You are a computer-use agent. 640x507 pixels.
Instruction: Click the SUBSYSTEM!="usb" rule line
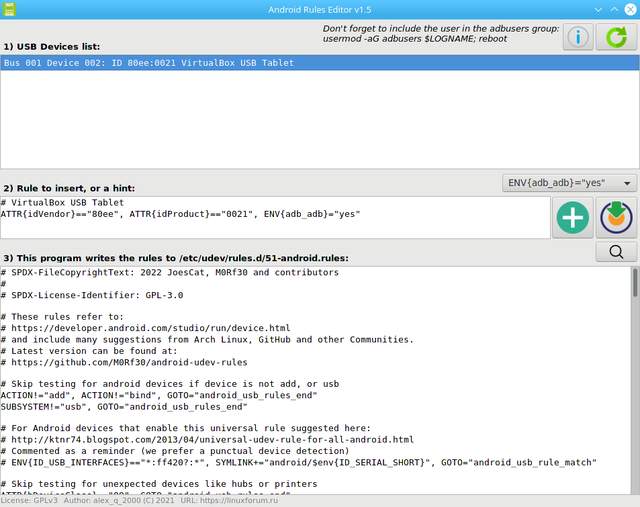click(x=124, y=407)
